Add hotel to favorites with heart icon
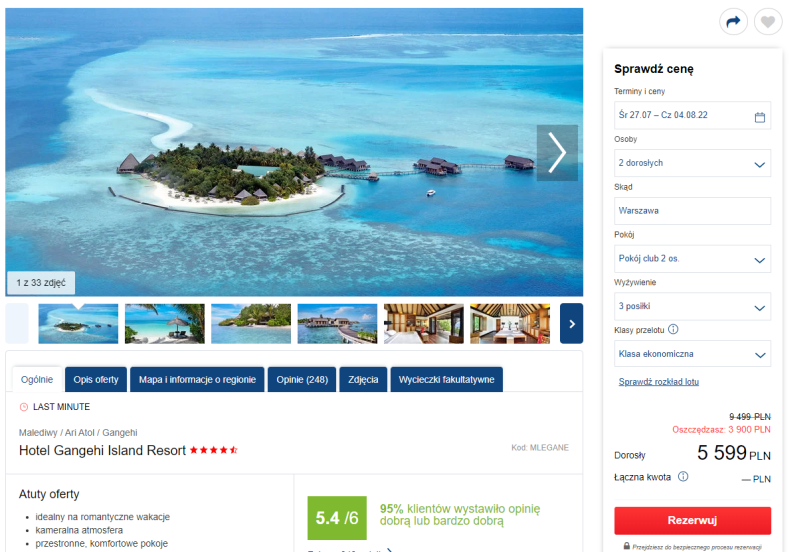The image size is (790, 552). click(768, 22)
